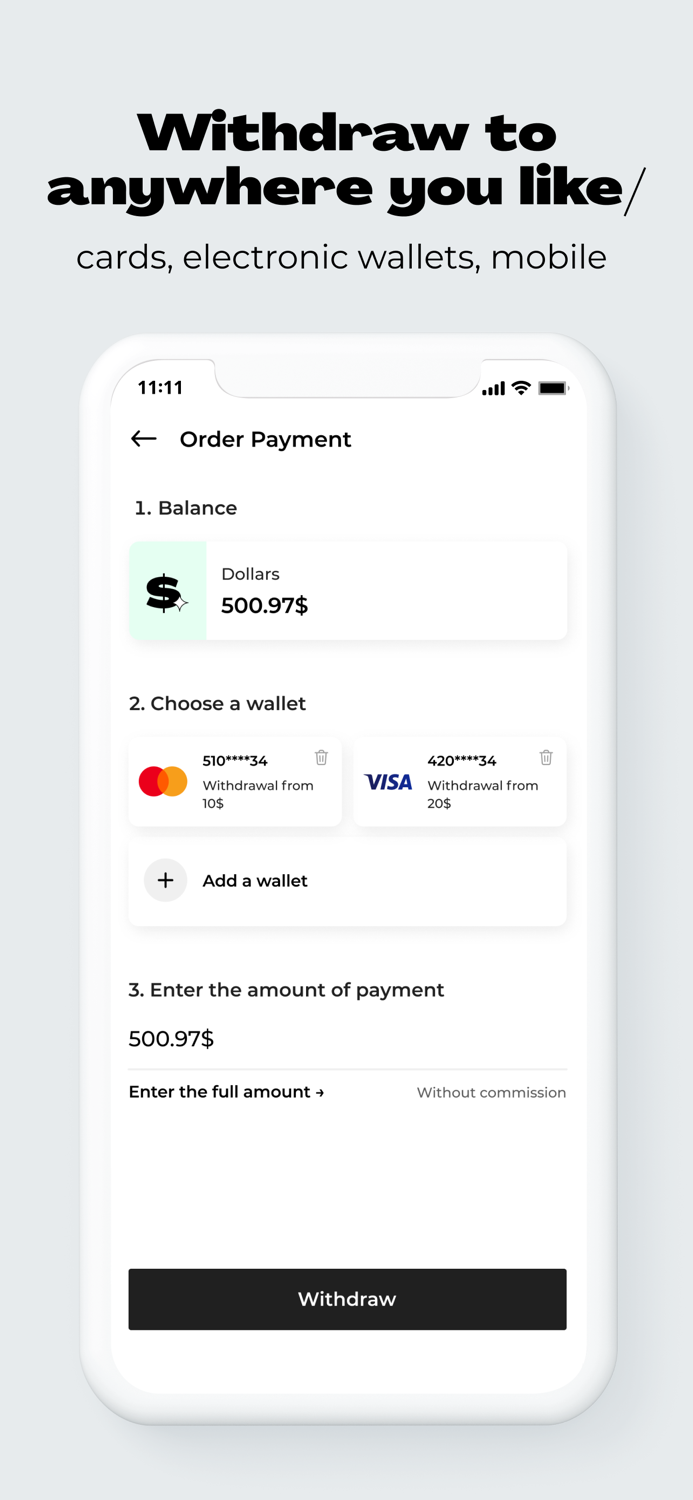Choose the 510****34 Mastercard wallet
Screen dimensions: 693x1500
[x=235, y=781]
